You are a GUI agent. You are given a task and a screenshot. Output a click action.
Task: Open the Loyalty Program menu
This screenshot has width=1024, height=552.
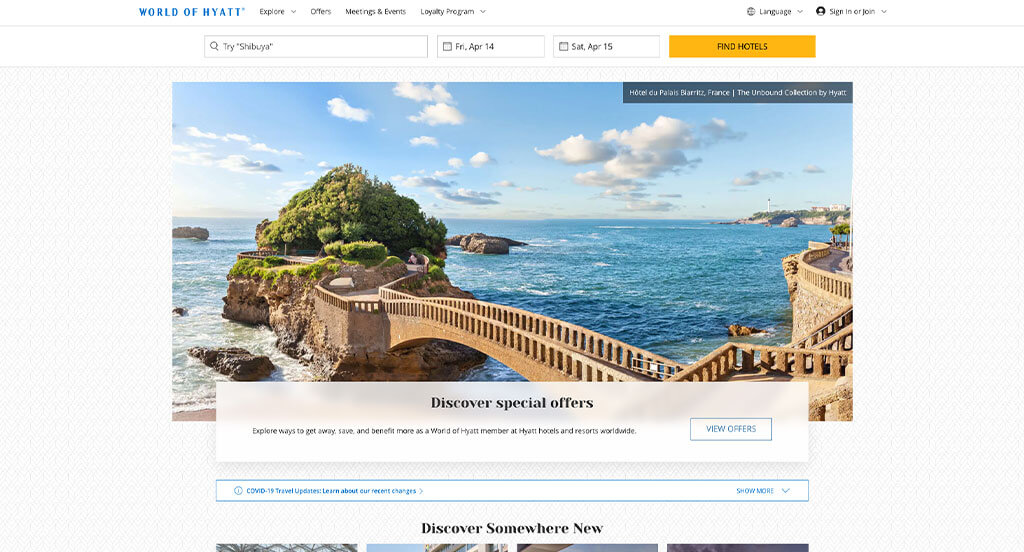(x=447, y=12)
